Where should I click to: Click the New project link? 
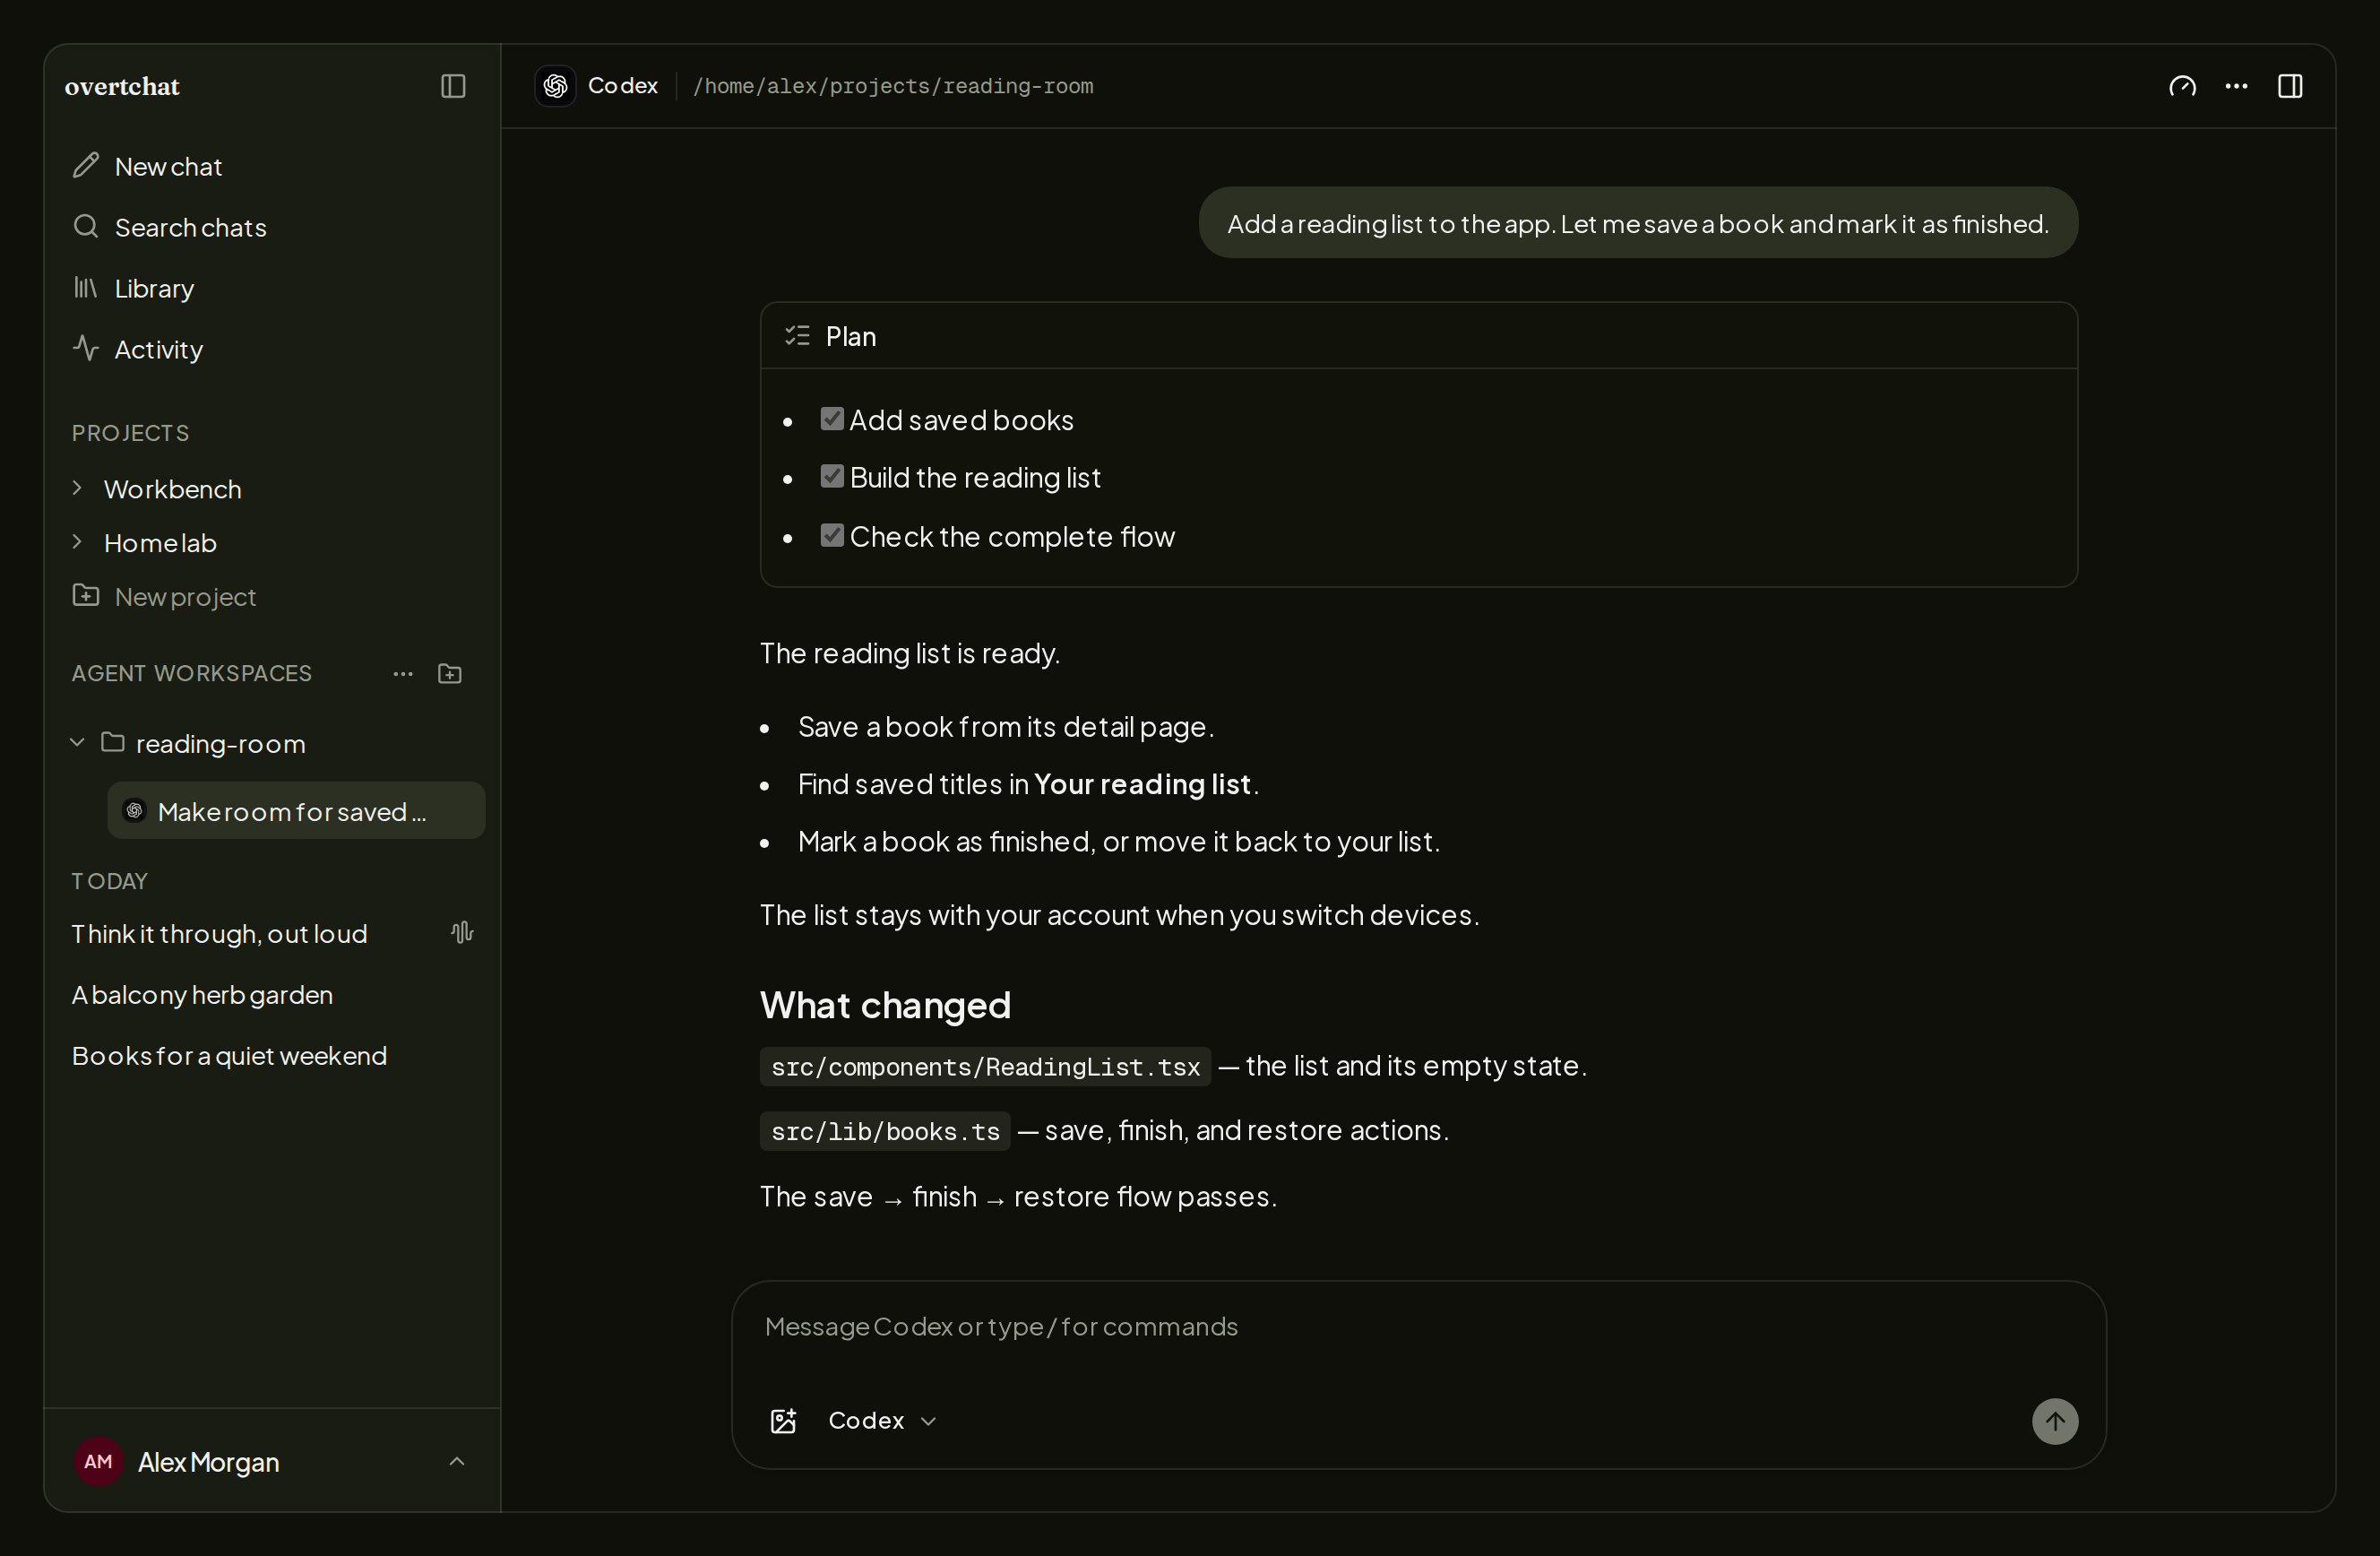click(x=185, y=597)
